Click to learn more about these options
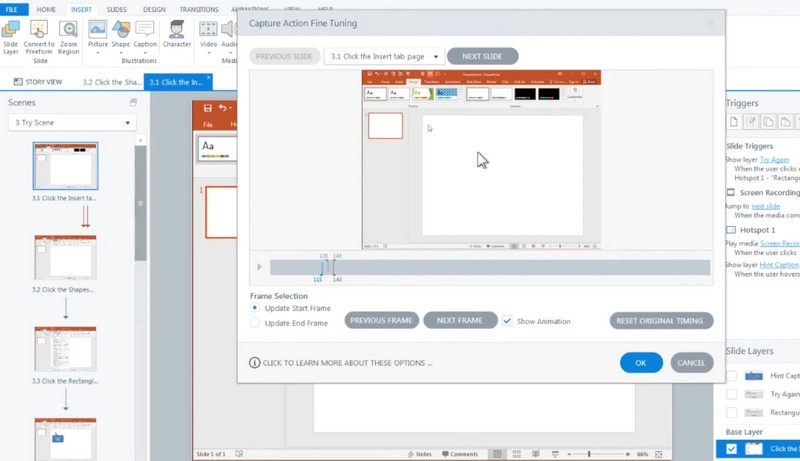The height and width of the screenshot is (461, 800). tap(347, 363)
